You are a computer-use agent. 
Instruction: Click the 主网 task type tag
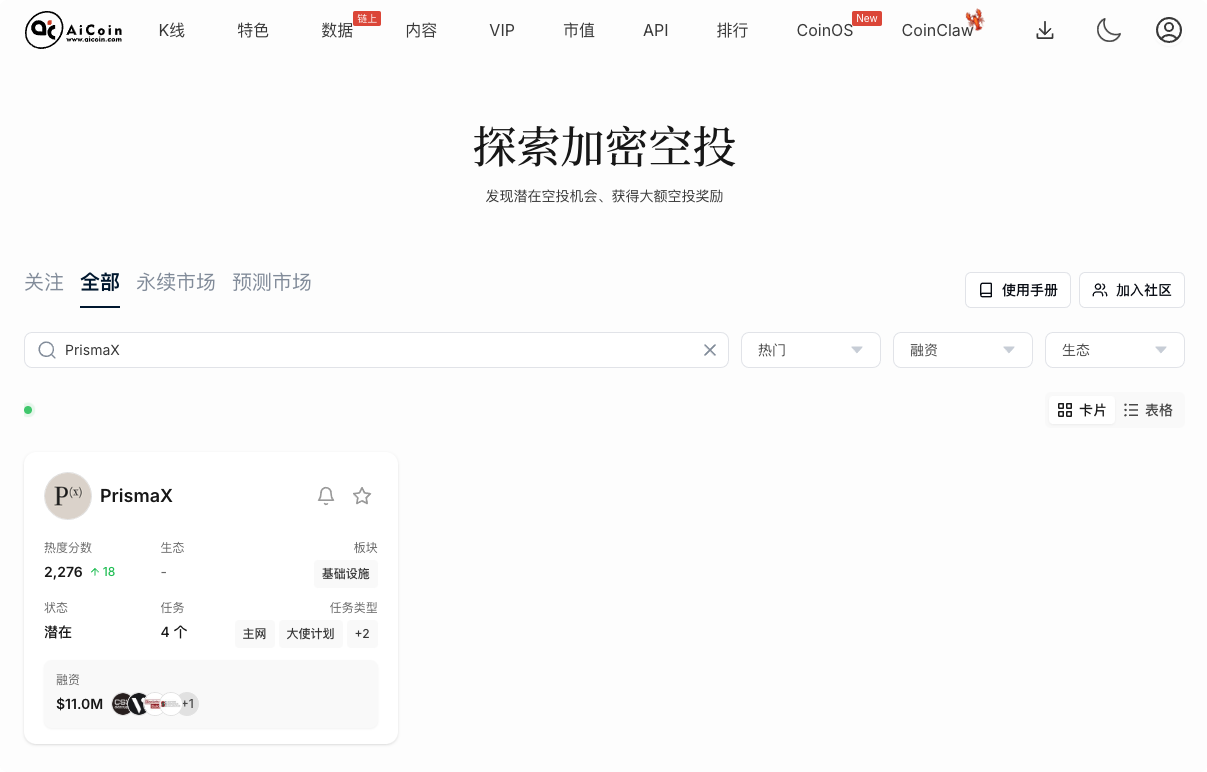point(255,634)
